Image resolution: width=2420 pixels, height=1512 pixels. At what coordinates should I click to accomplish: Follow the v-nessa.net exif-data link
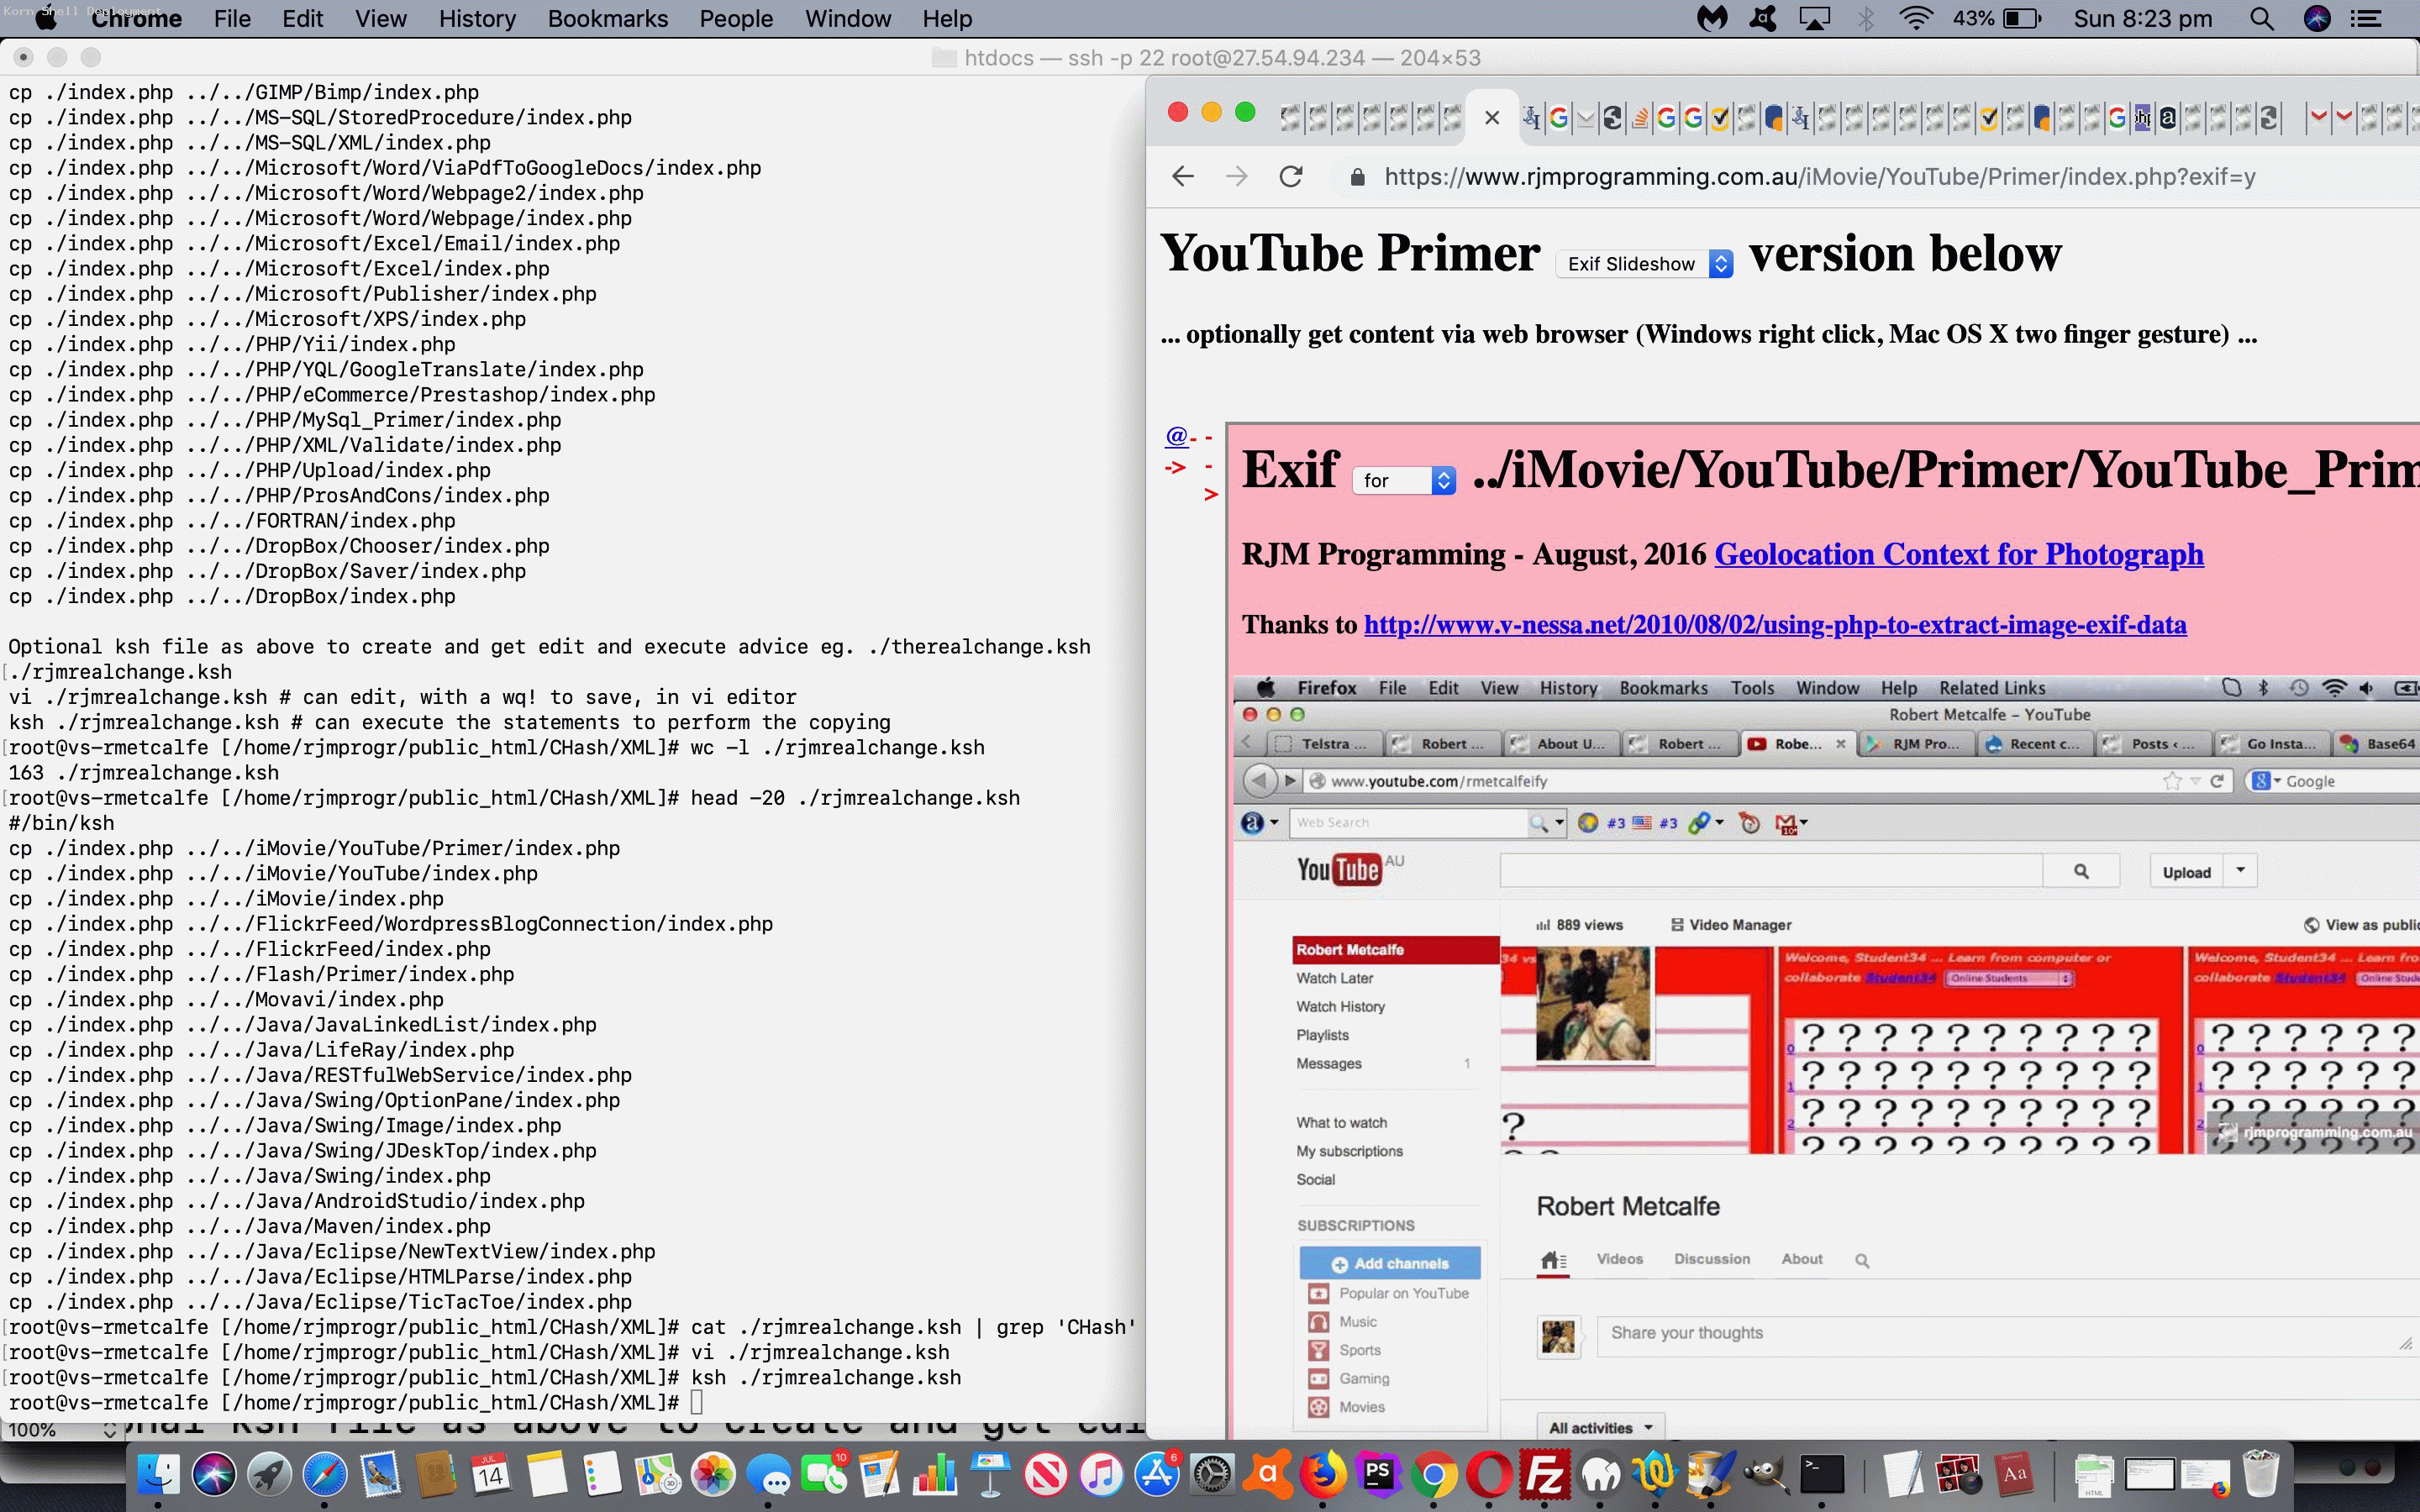pyautogui.click(x=1774, y=625)
